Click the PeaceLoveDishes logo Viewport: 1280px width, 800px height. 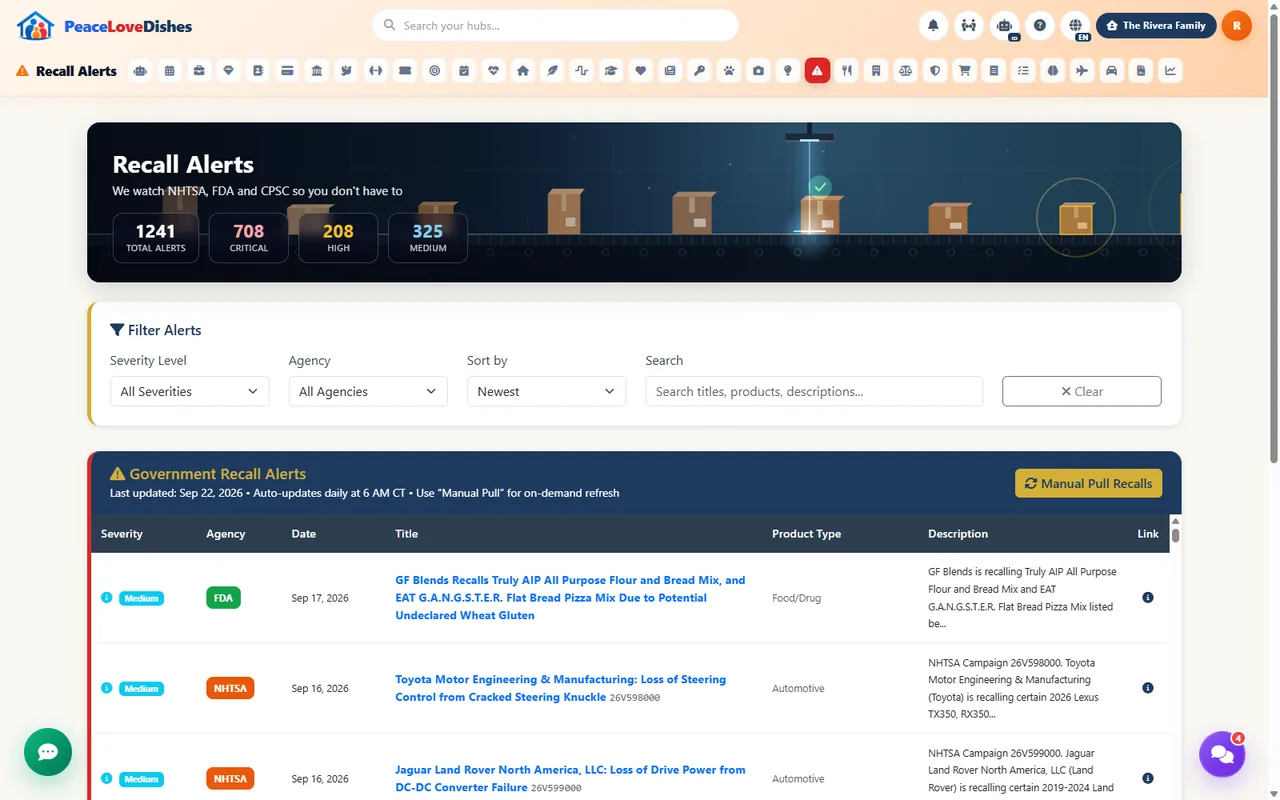coord(105,26)
